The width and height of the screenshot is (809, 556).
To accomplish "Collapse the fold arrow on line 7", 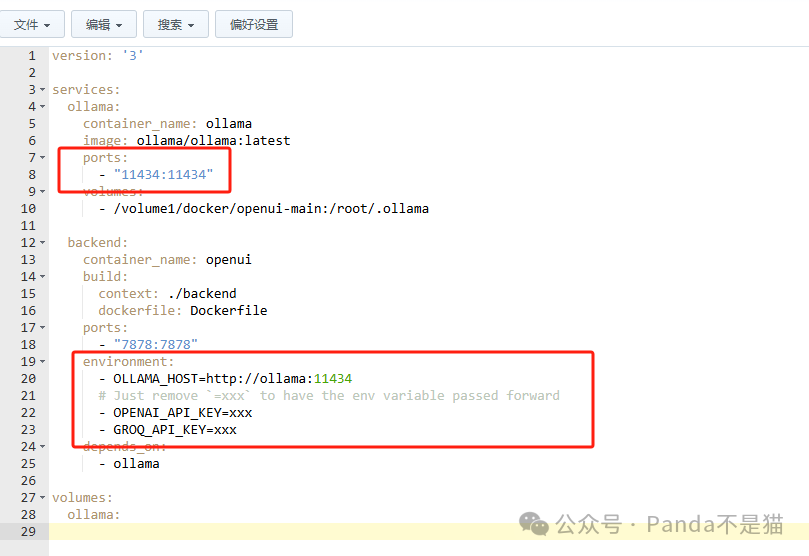I will tap(42, 158).
